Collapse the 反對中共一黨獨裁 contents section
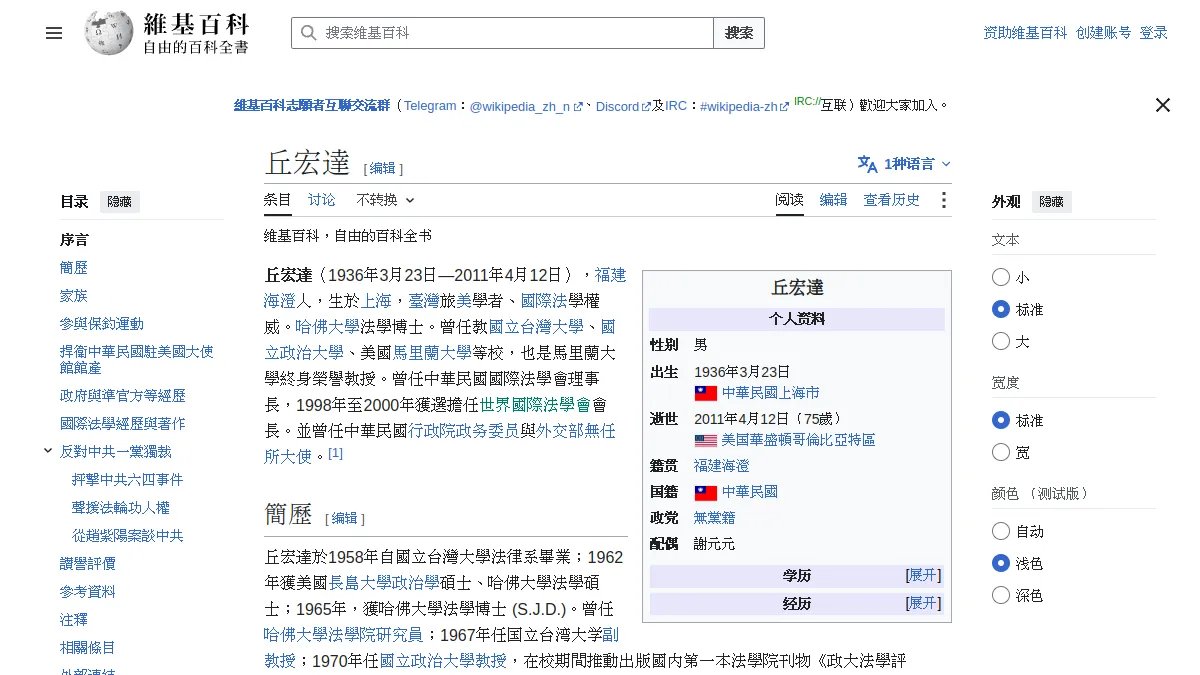 (x=48, y=451)
